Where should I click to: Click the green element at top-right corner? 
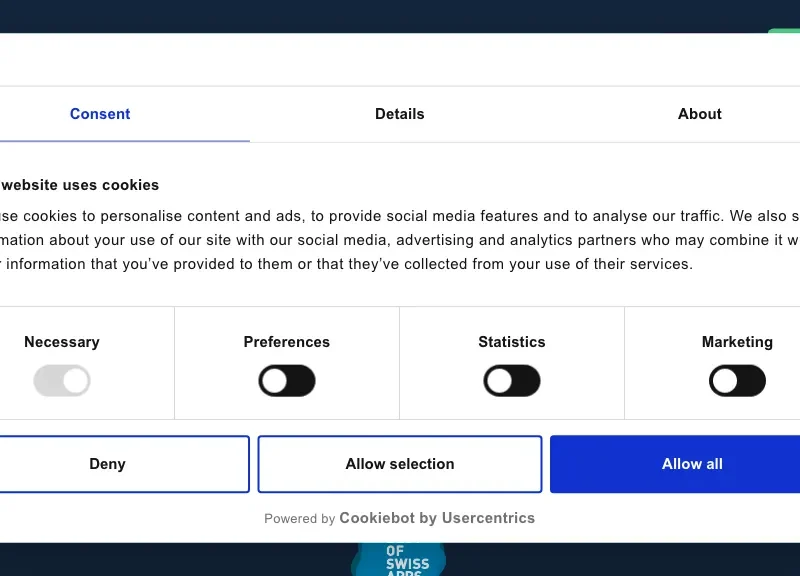coord(784,31)
